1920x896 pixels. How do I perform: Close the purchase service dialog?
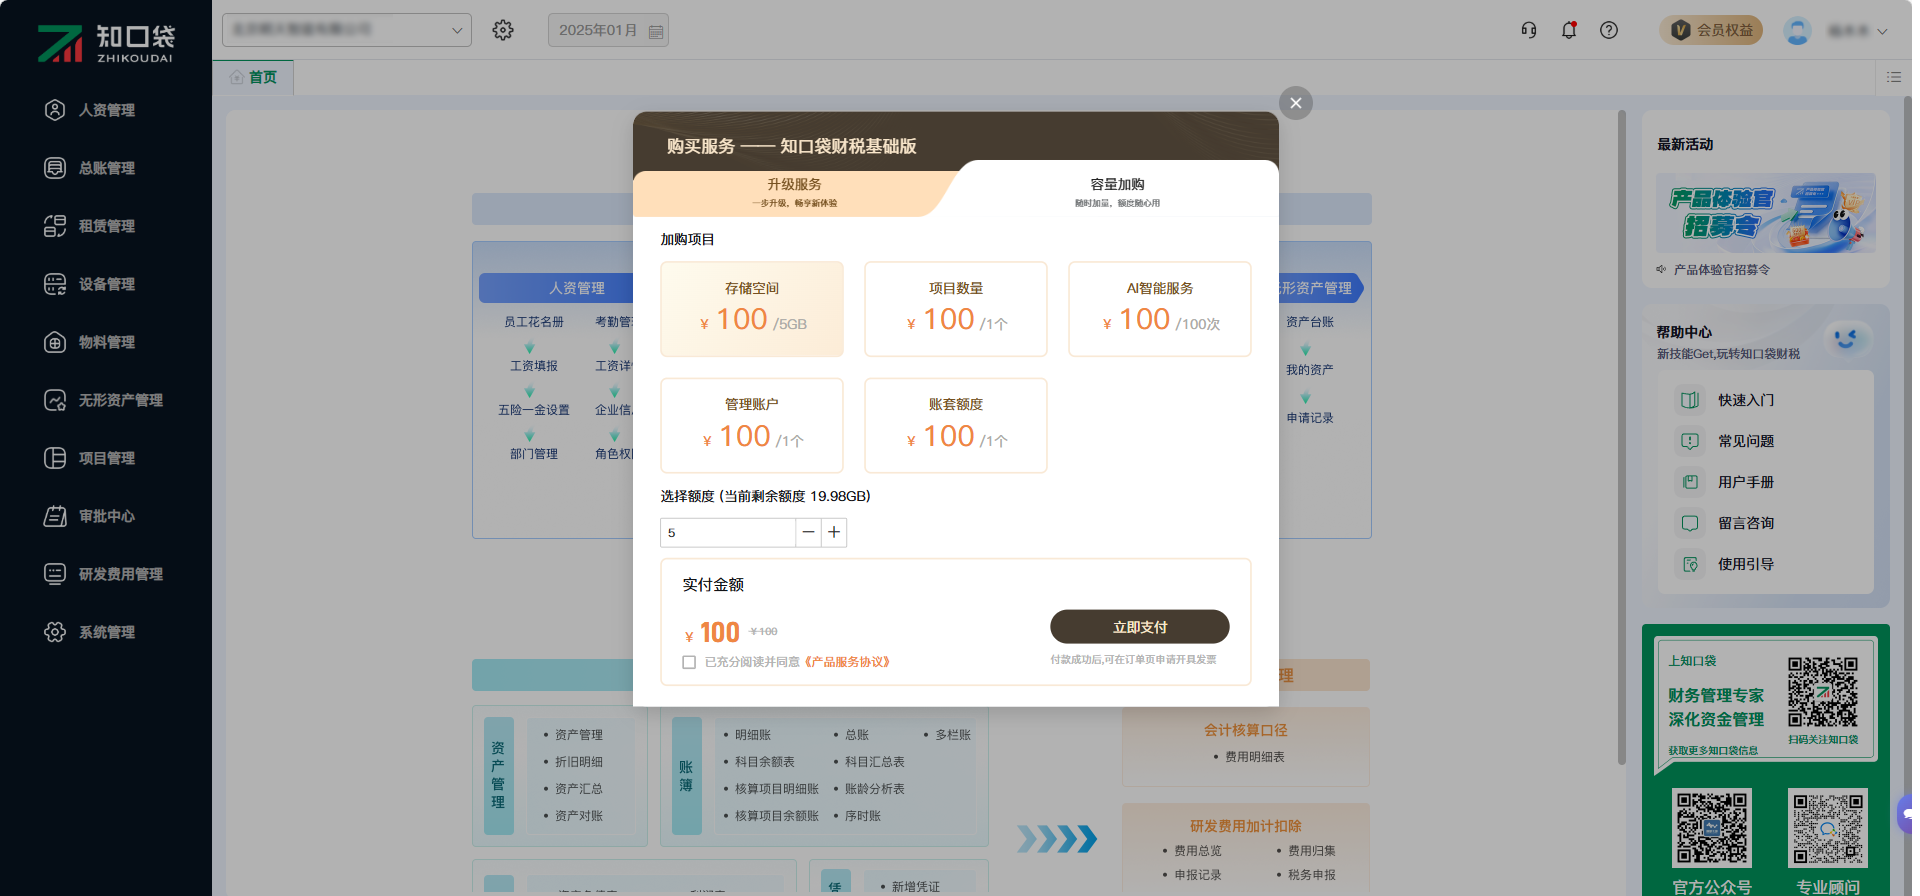[1296, 103]
